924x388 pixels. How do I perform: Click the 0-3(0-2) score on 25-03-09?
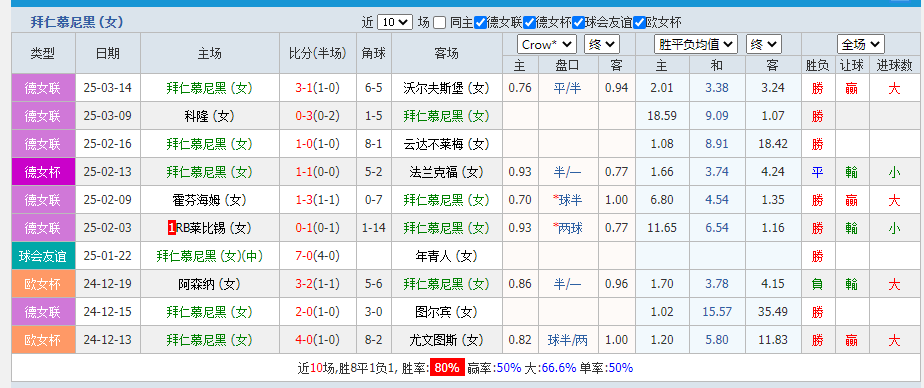(x=318, y=116)
